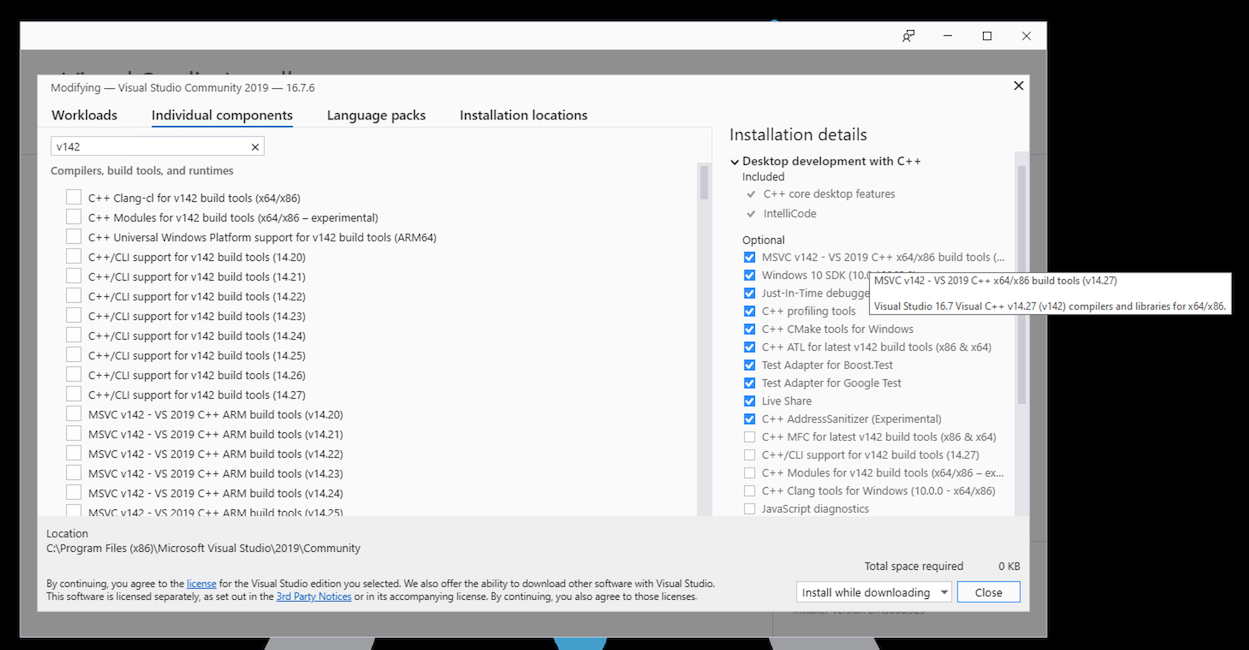The width and height of the screenshot is (1249, 650).
Task: Click the feedback icon in title bar
Action: pos(908,36)
